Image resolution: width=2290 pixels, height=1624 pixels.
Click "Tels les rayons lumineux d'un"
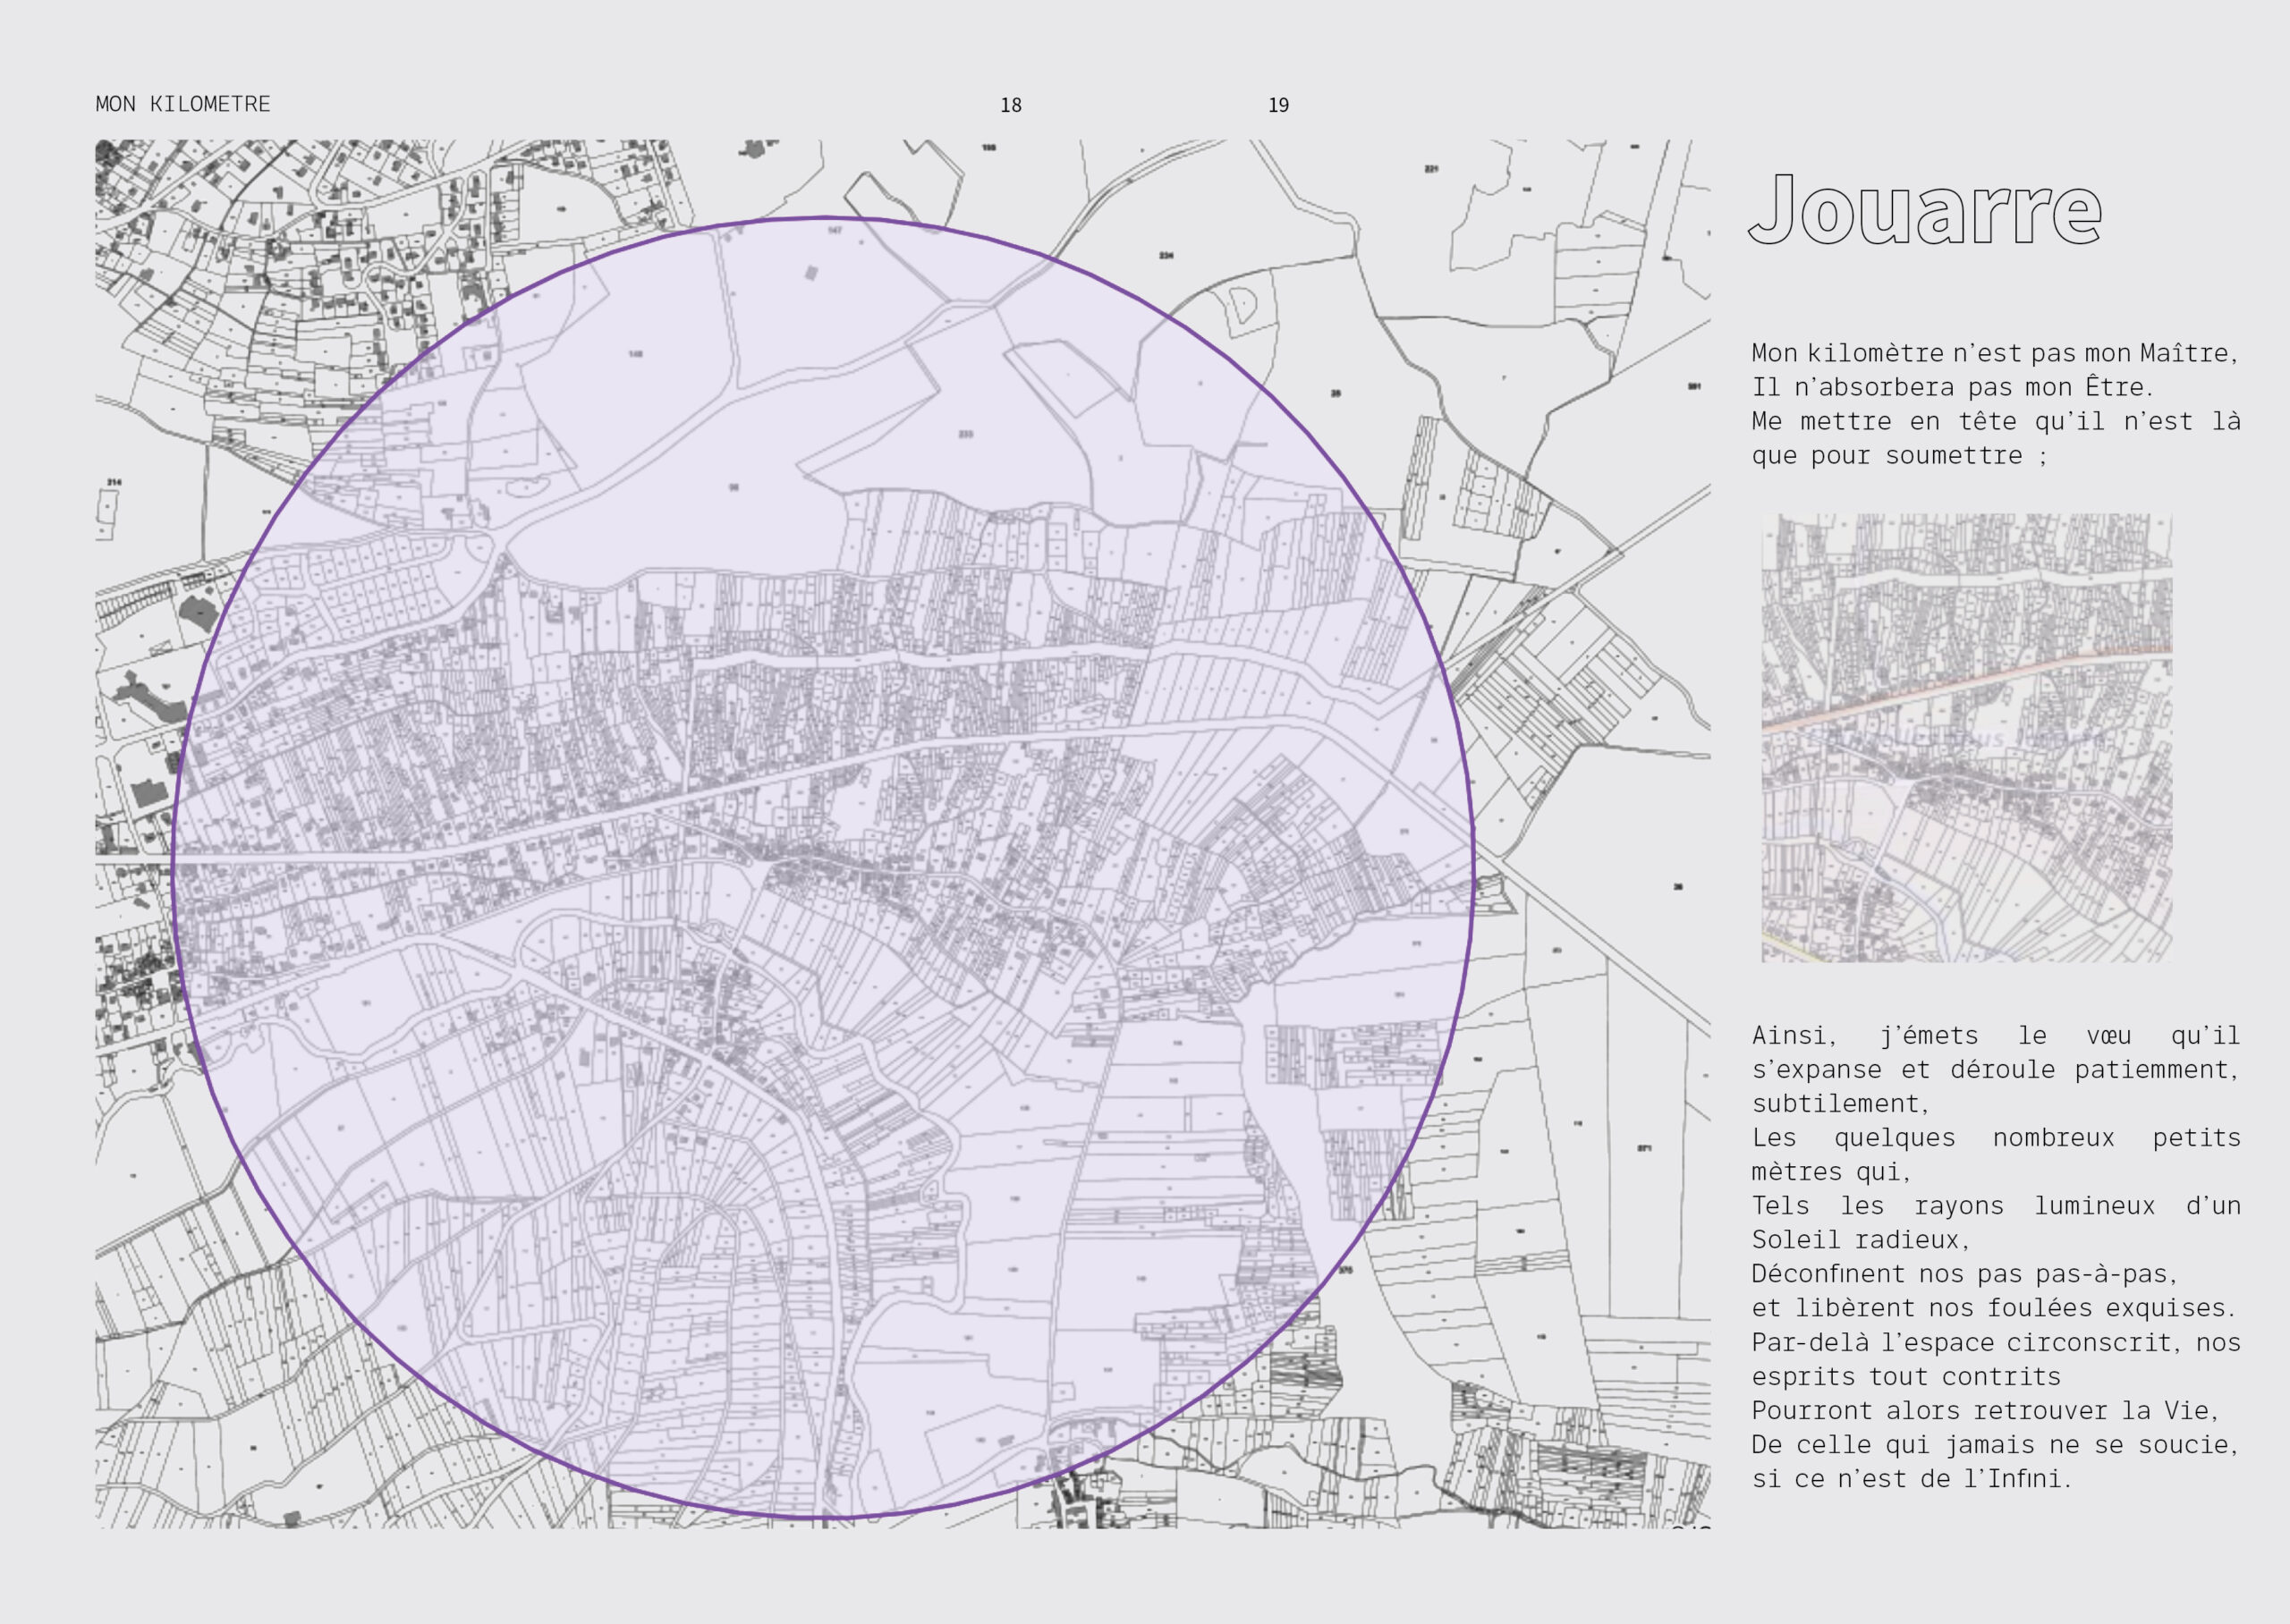[1996, 1206]
